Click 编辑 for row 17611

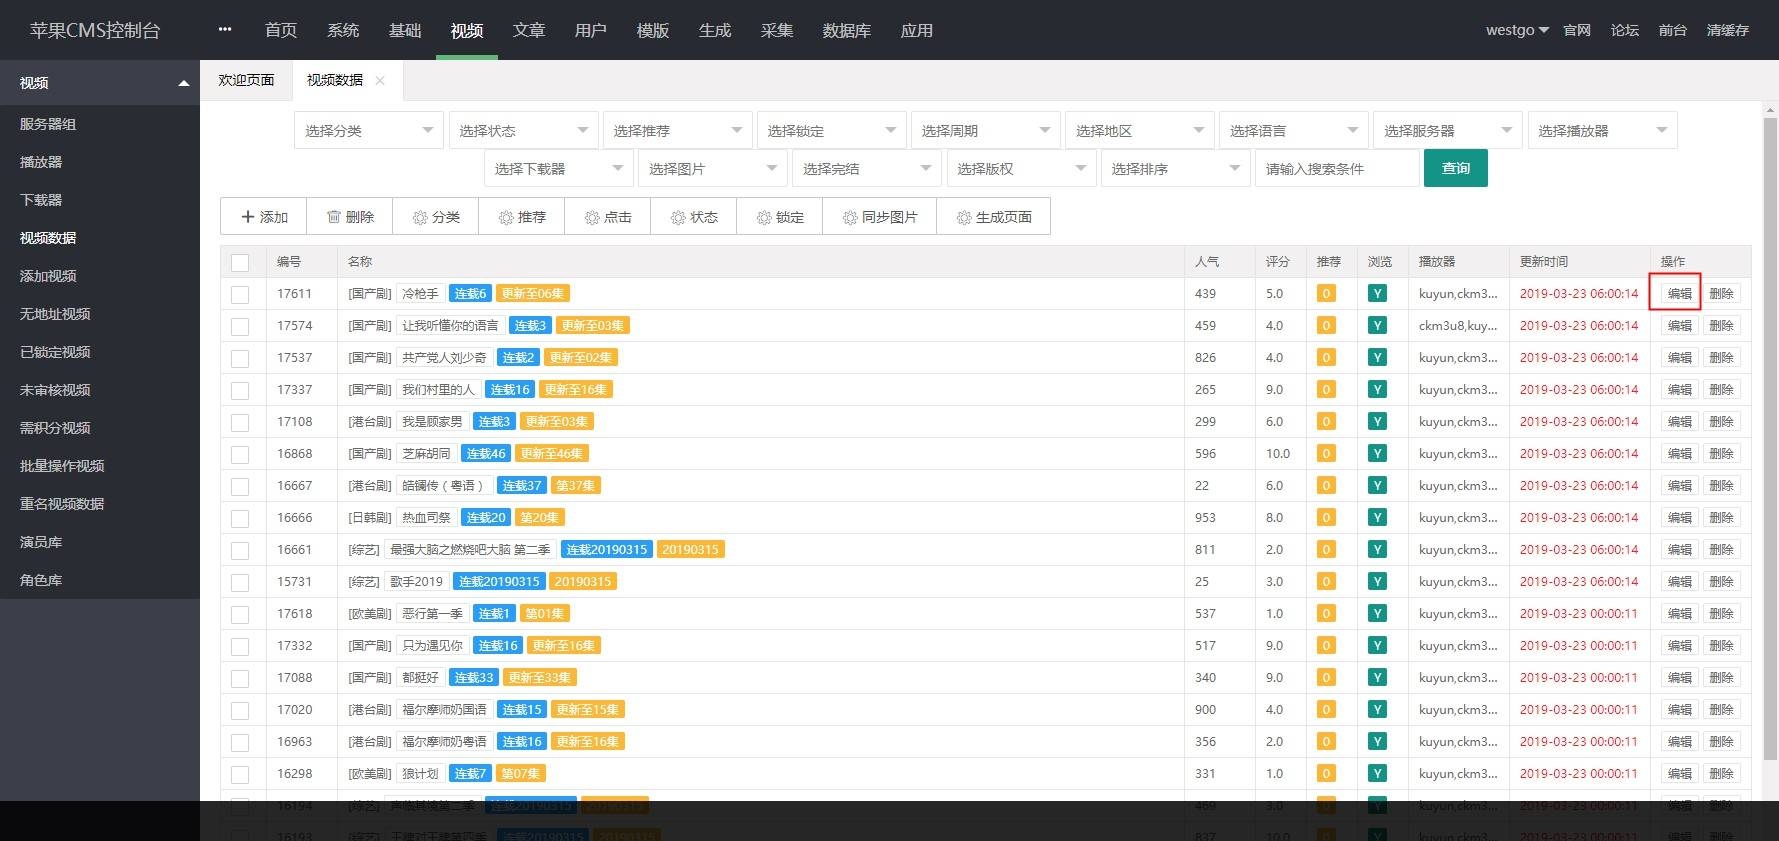coord(1679,294)
